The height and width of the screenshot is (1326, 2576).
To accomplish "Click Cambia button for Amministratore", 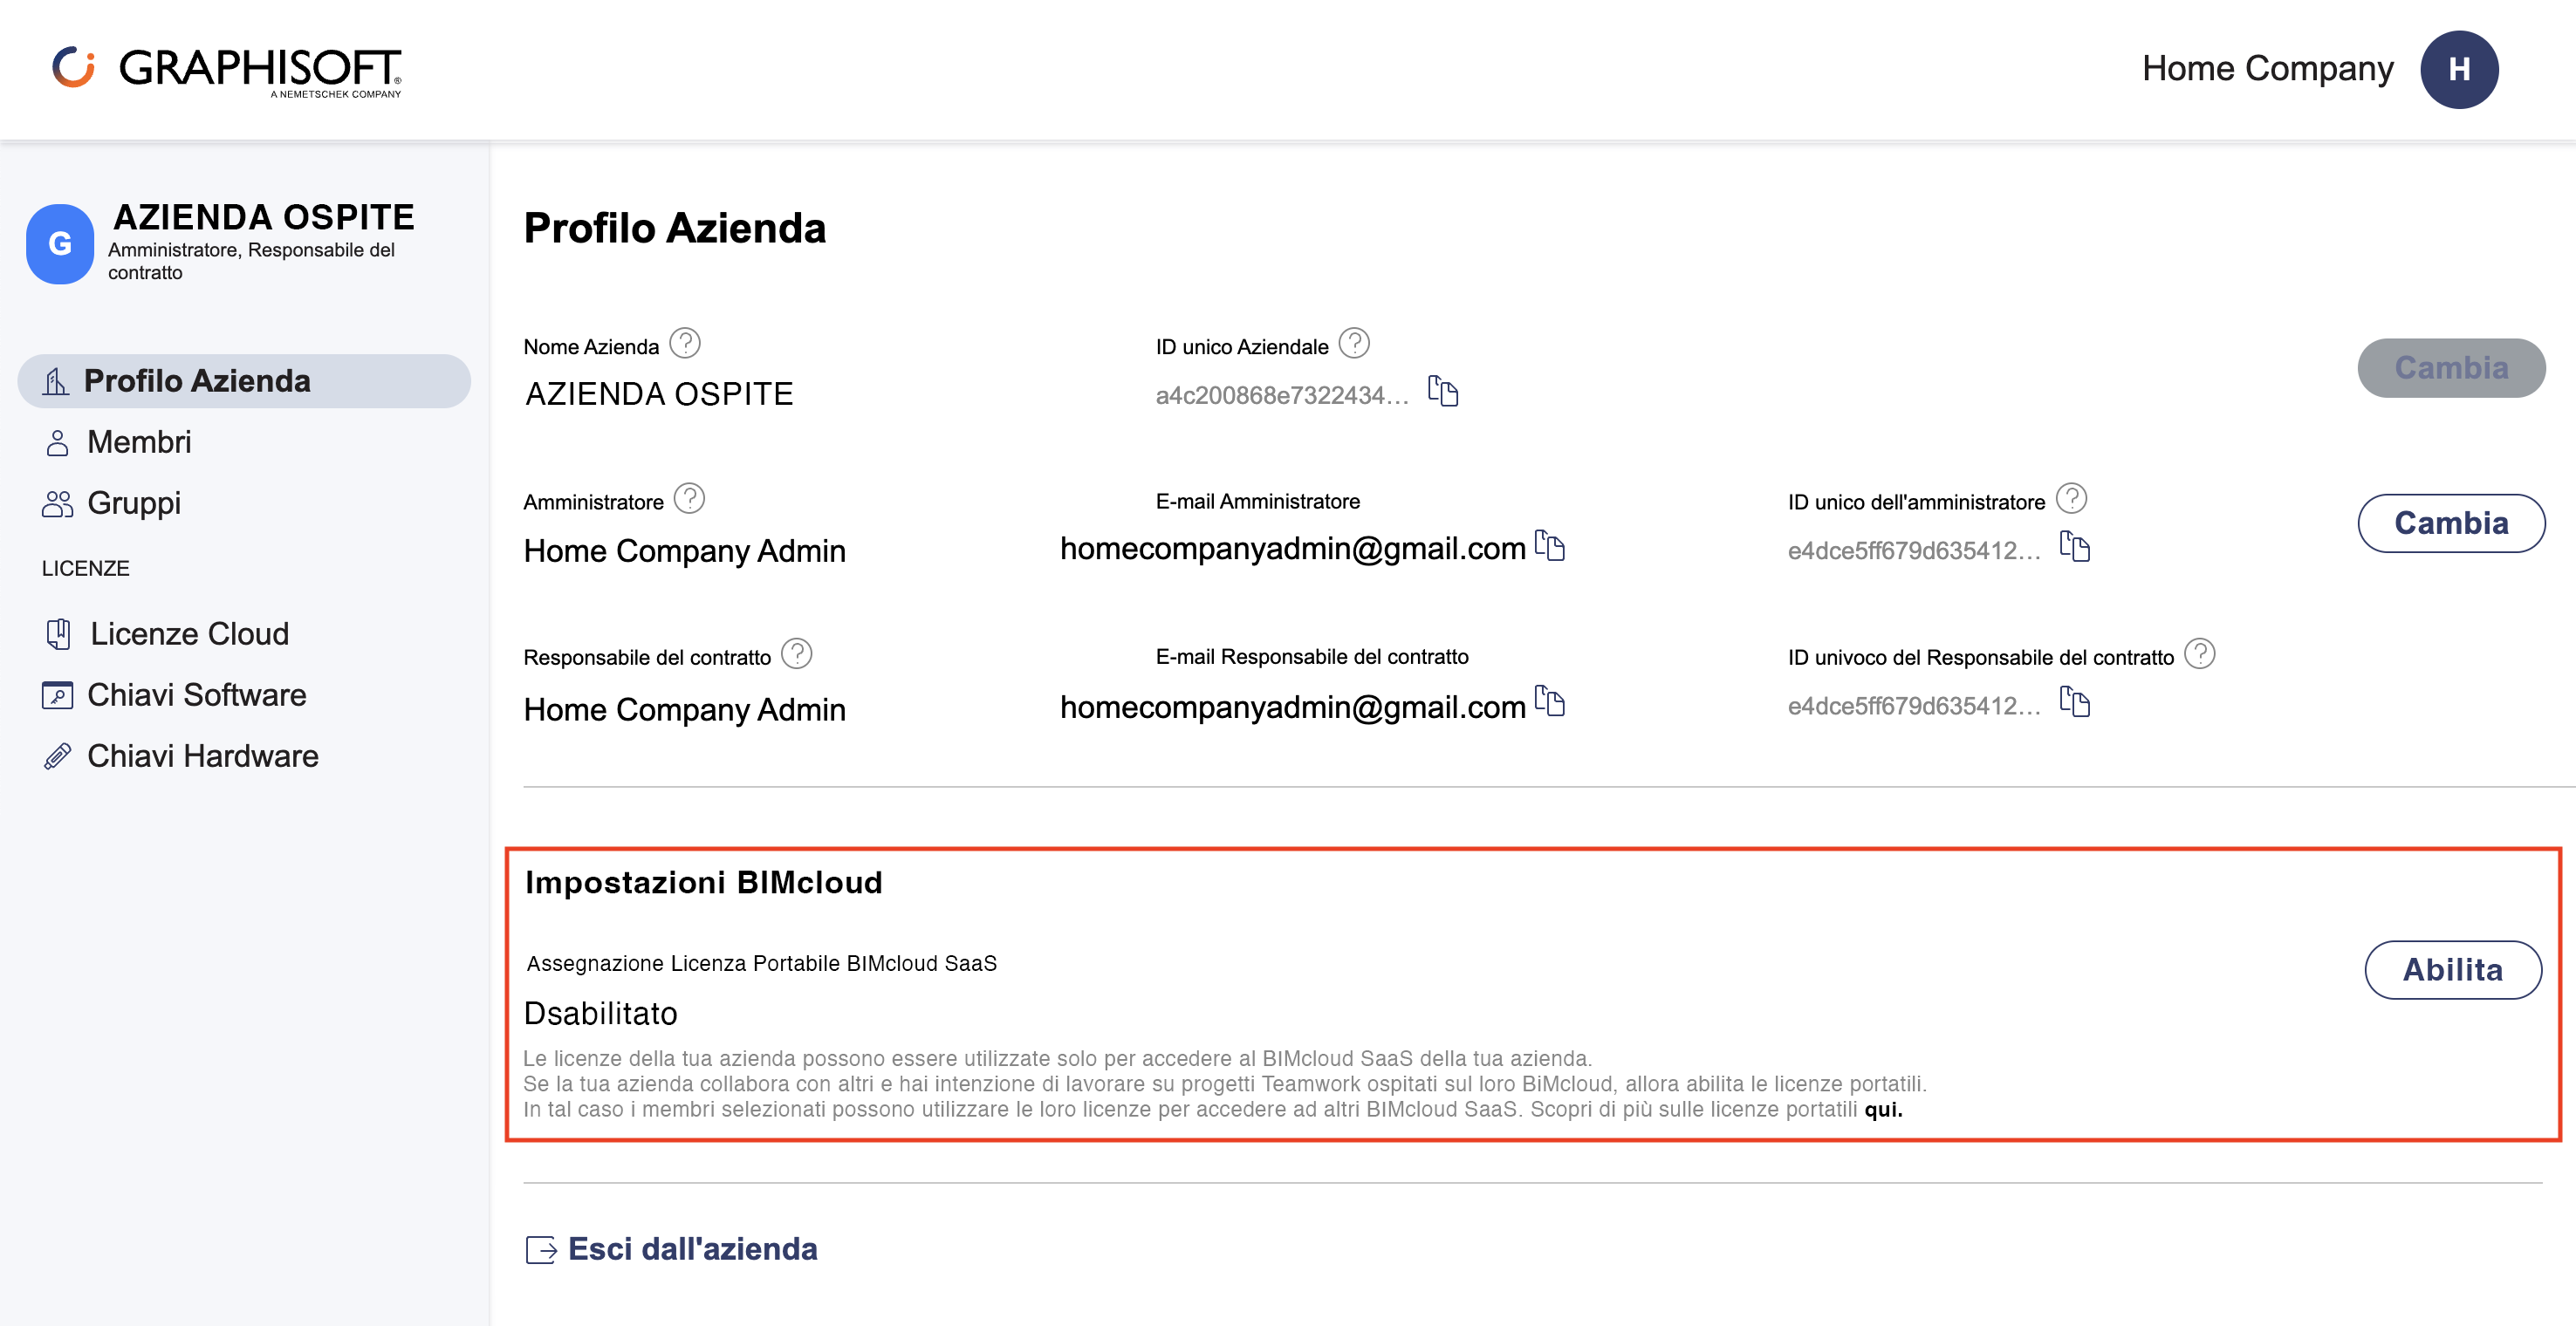I will click(2451, 522).
